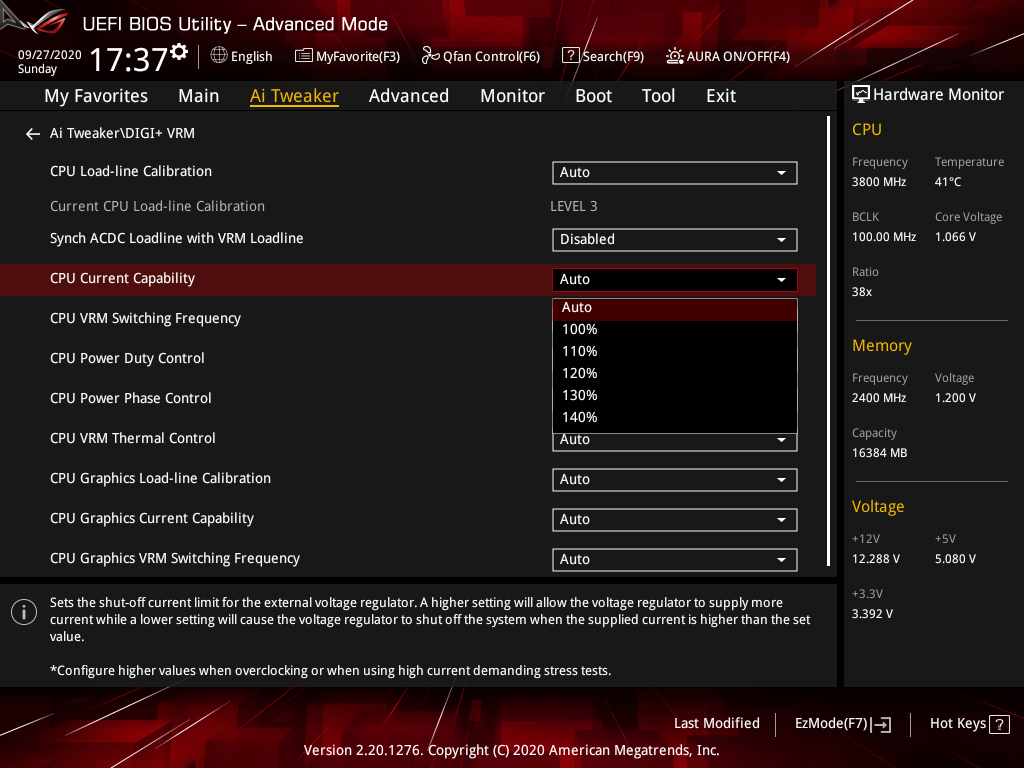Viewport: 1024px width, 768px height.
Task: Collapse the CPU Current Capability dropdown
Action: click(x=675, y=280)
